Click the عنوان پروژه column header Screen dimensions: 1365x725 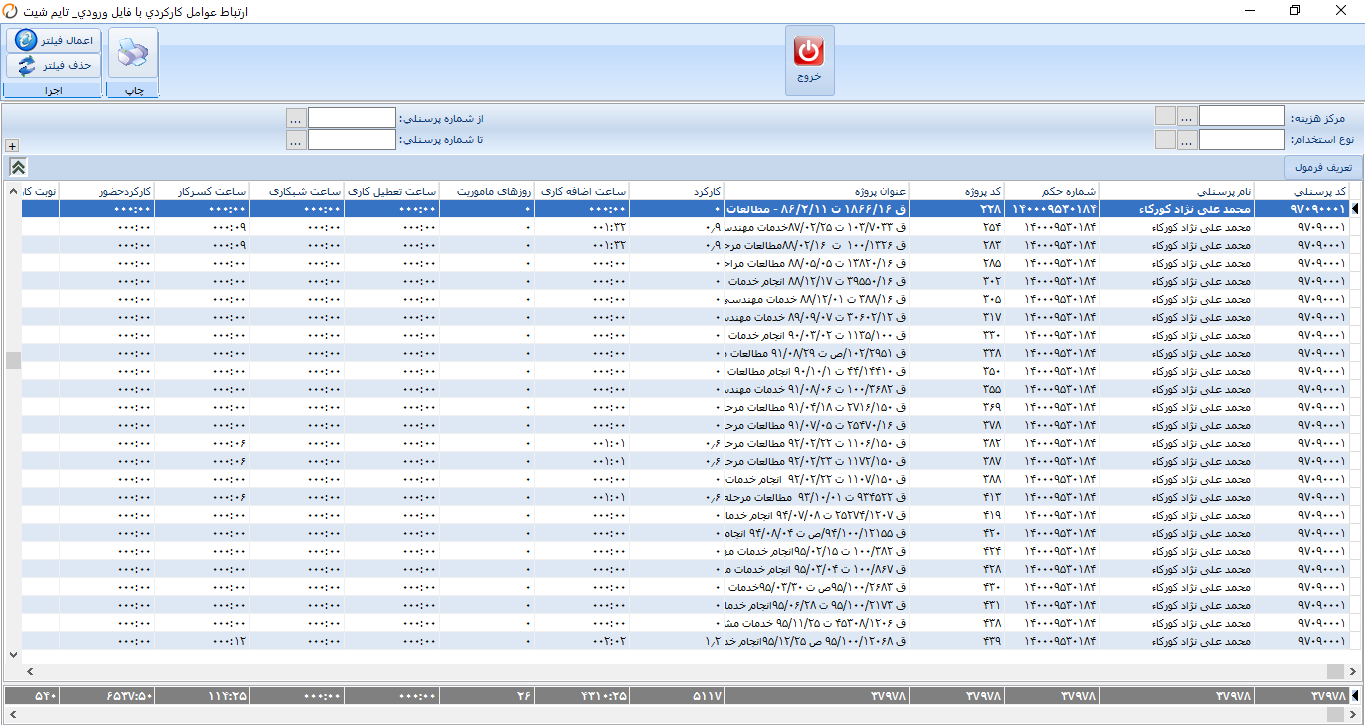pyautogui.click(x=817, y=191)
